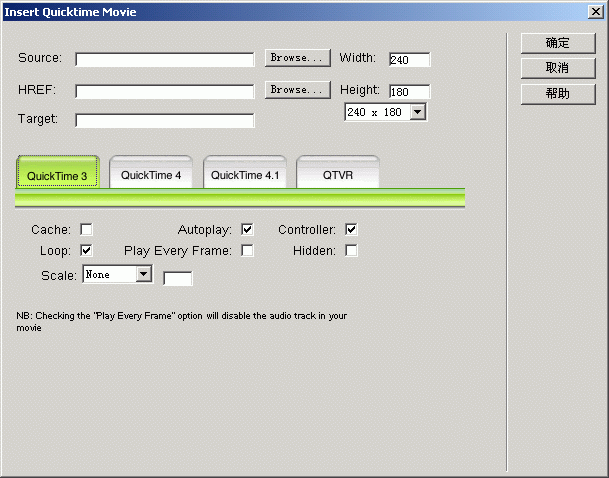Viewport: 609px width, 478px height.
Task: Open help via the 帮助 button
Action: click(558, 94)
